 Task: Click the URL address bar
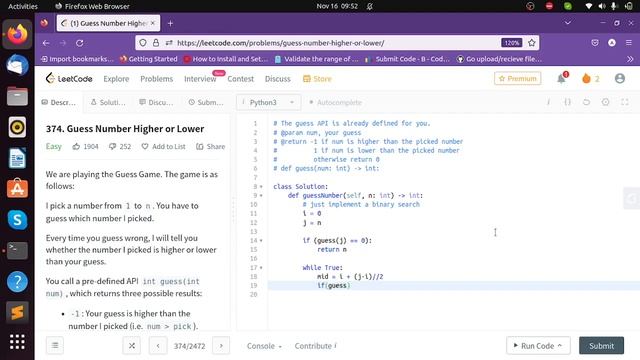tap(337, 43)
